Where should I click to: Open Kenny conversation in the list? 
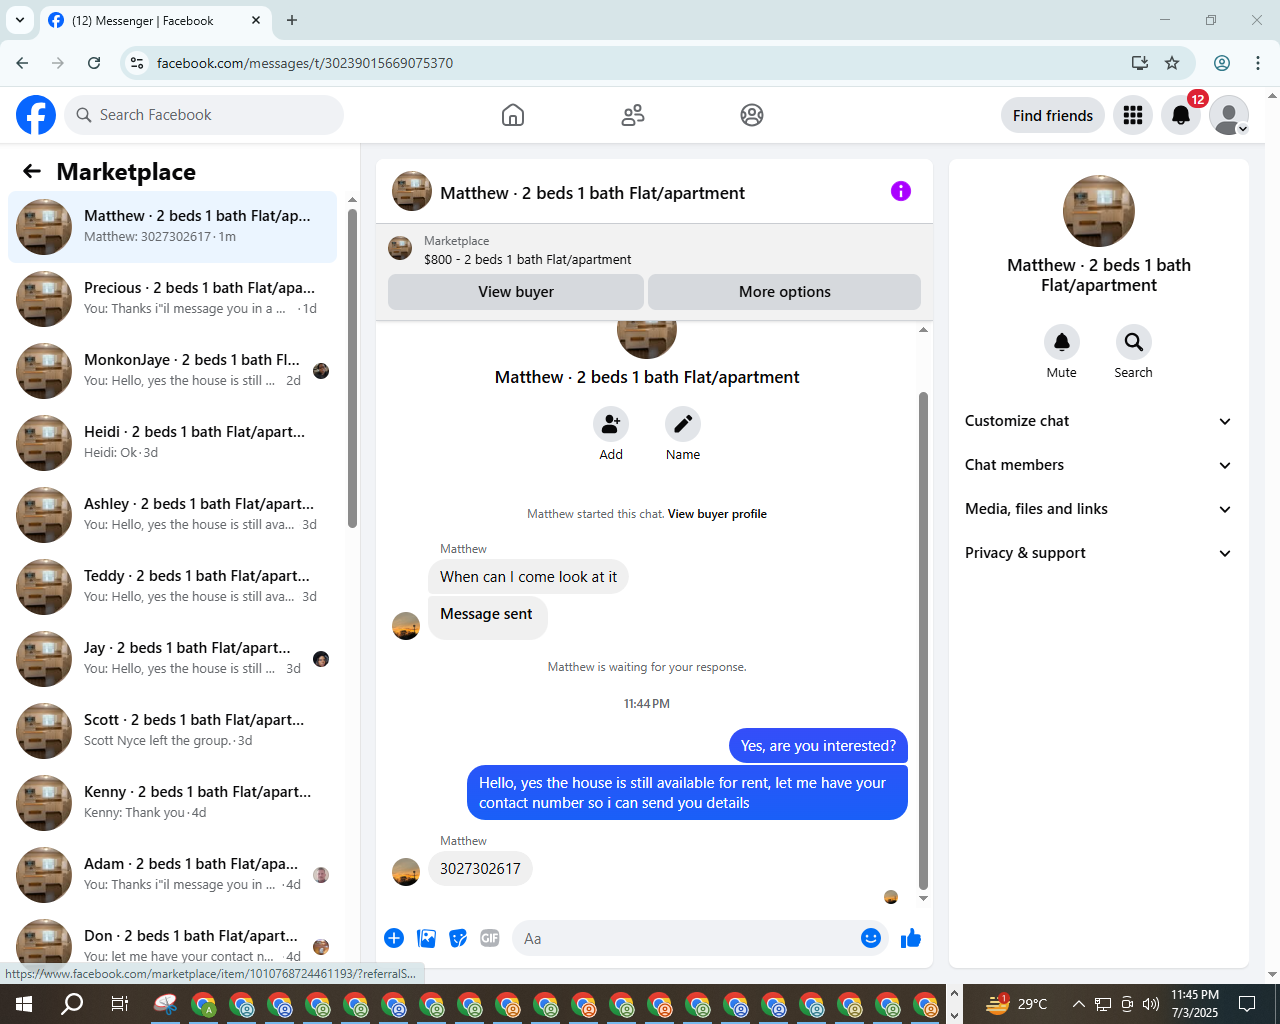point(173,803)
